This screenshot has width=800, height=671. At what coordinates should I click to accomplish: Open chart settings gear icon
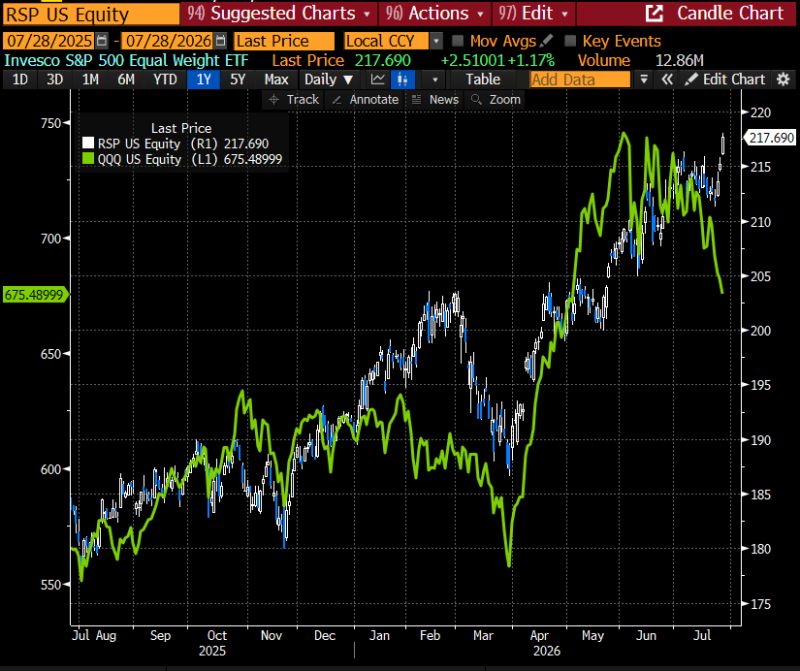[783, 80]
